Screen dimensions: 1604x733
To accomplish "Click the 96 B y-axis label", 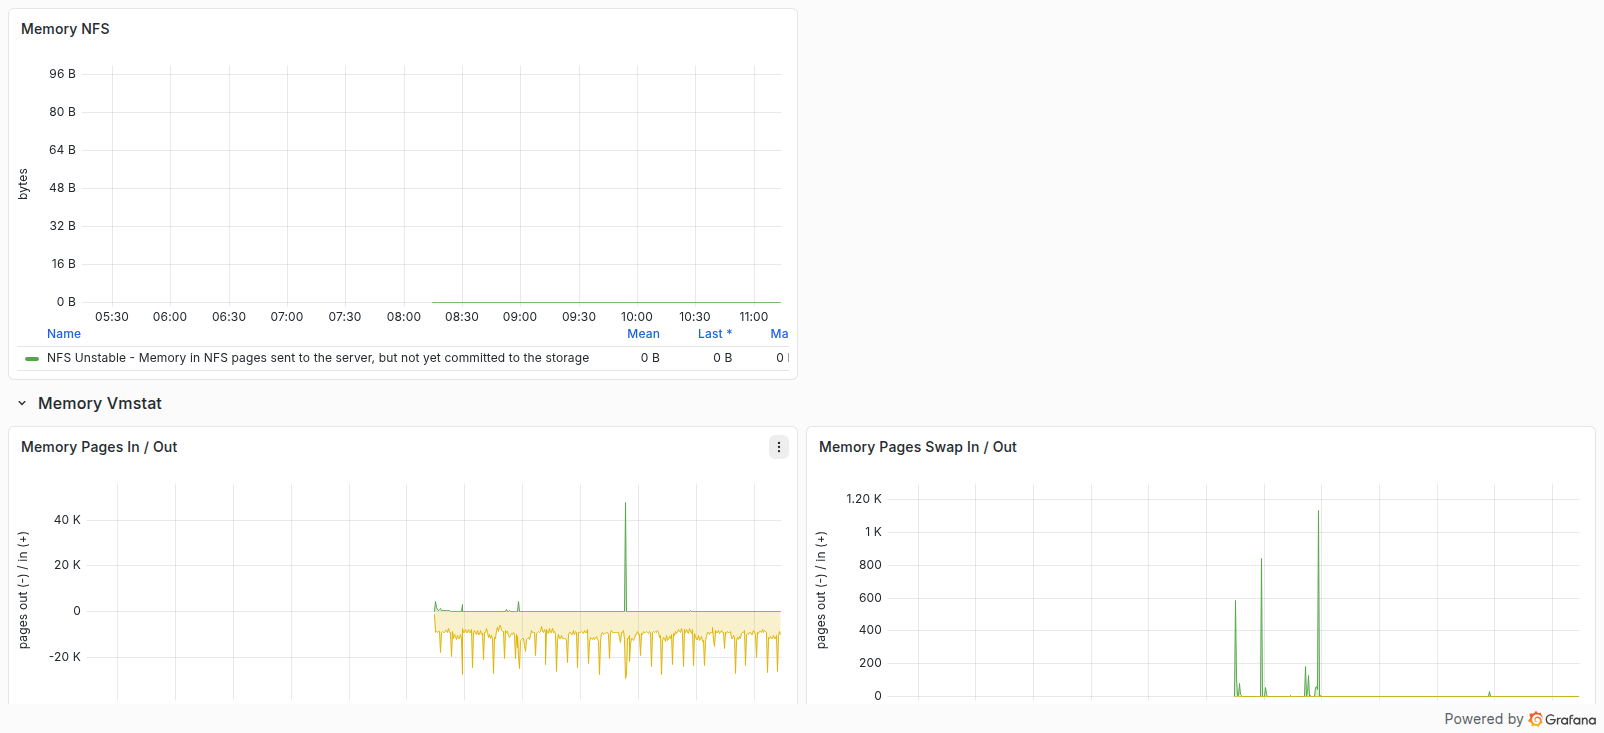I will [x=62, y=74].
